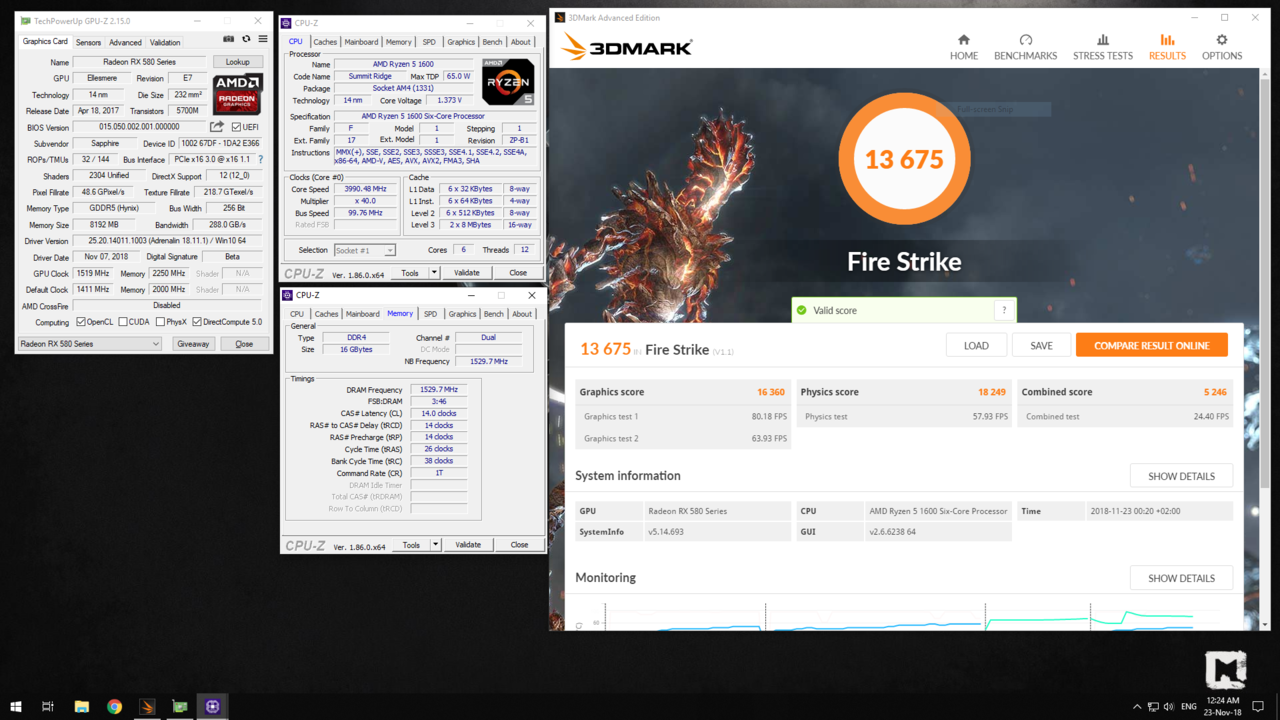Click the Giveaway button in GPU-Z
This screenshot has width=1280, height=720.
[x=193, y=343]
